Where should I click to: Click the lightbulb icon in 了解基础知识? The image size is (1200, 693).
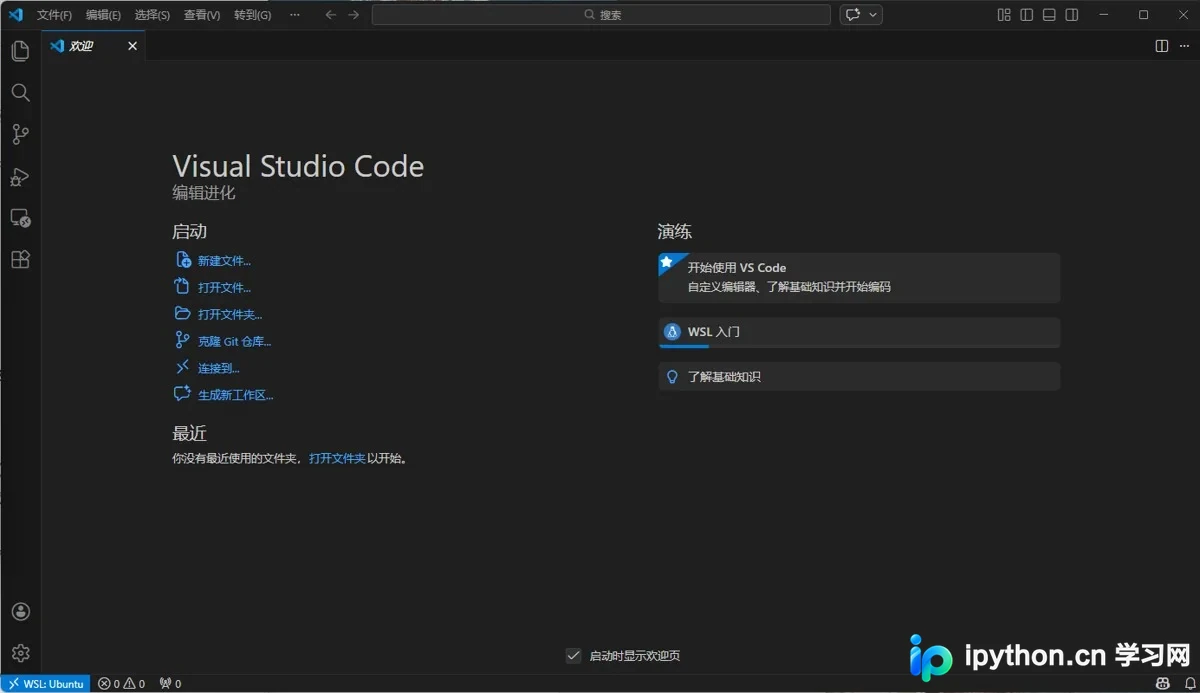click(x=673, y=377)
